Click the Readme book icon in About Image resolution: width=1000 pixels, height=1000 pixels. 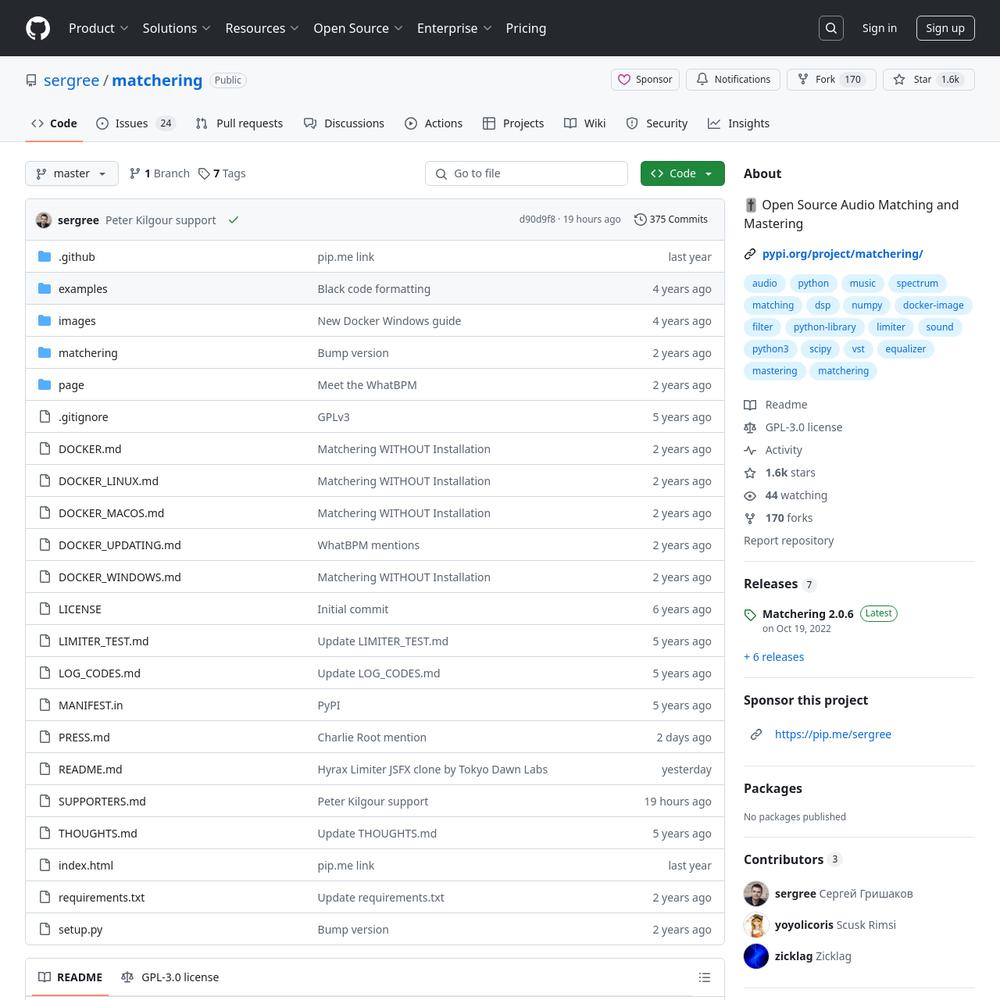[x=750, y=405]
